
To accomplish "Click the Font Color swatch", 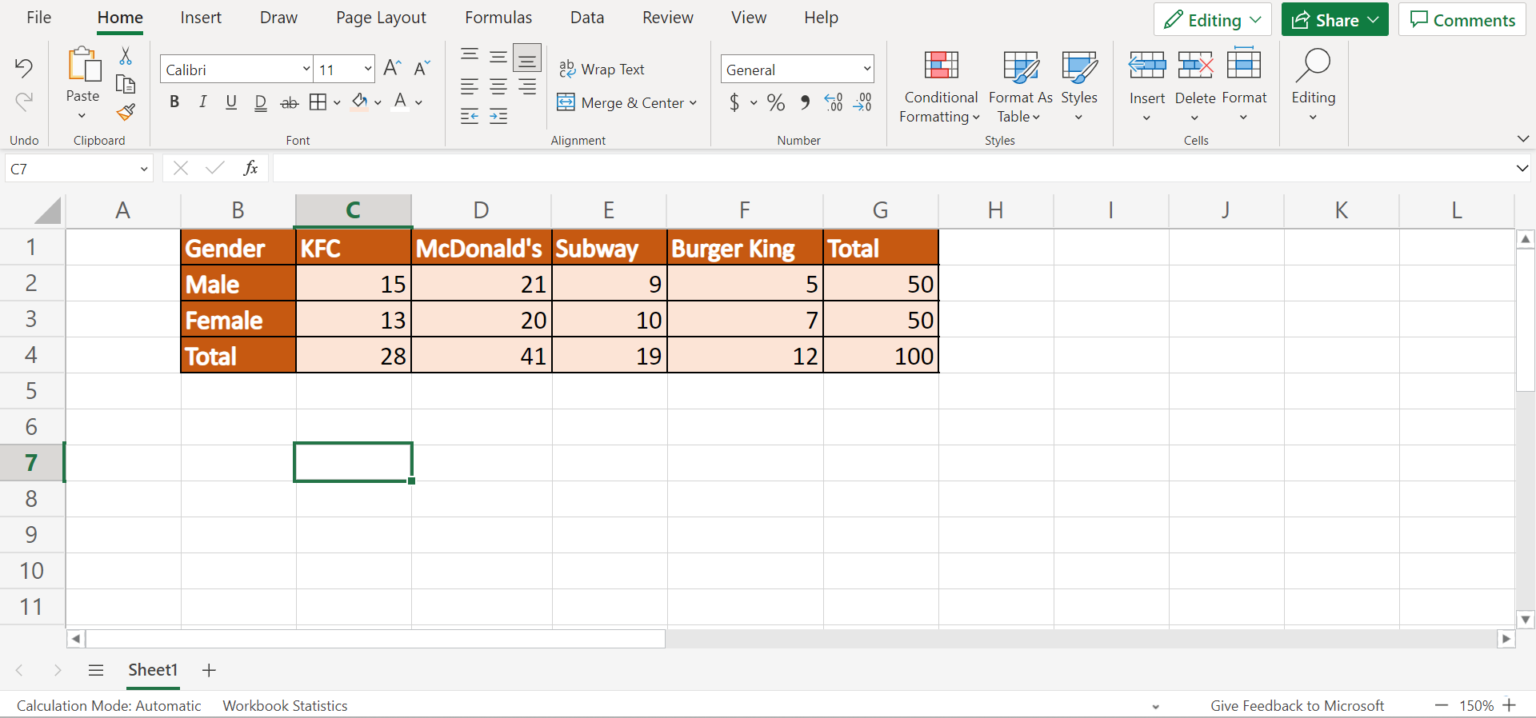I will tap(399, 101).
